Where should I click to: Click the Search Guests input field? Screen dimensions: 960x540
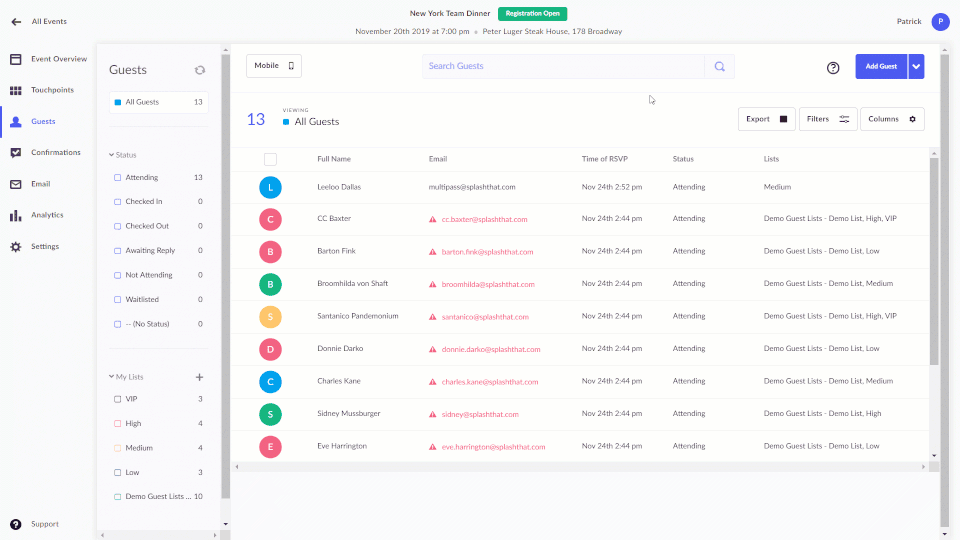coord(563,66)
